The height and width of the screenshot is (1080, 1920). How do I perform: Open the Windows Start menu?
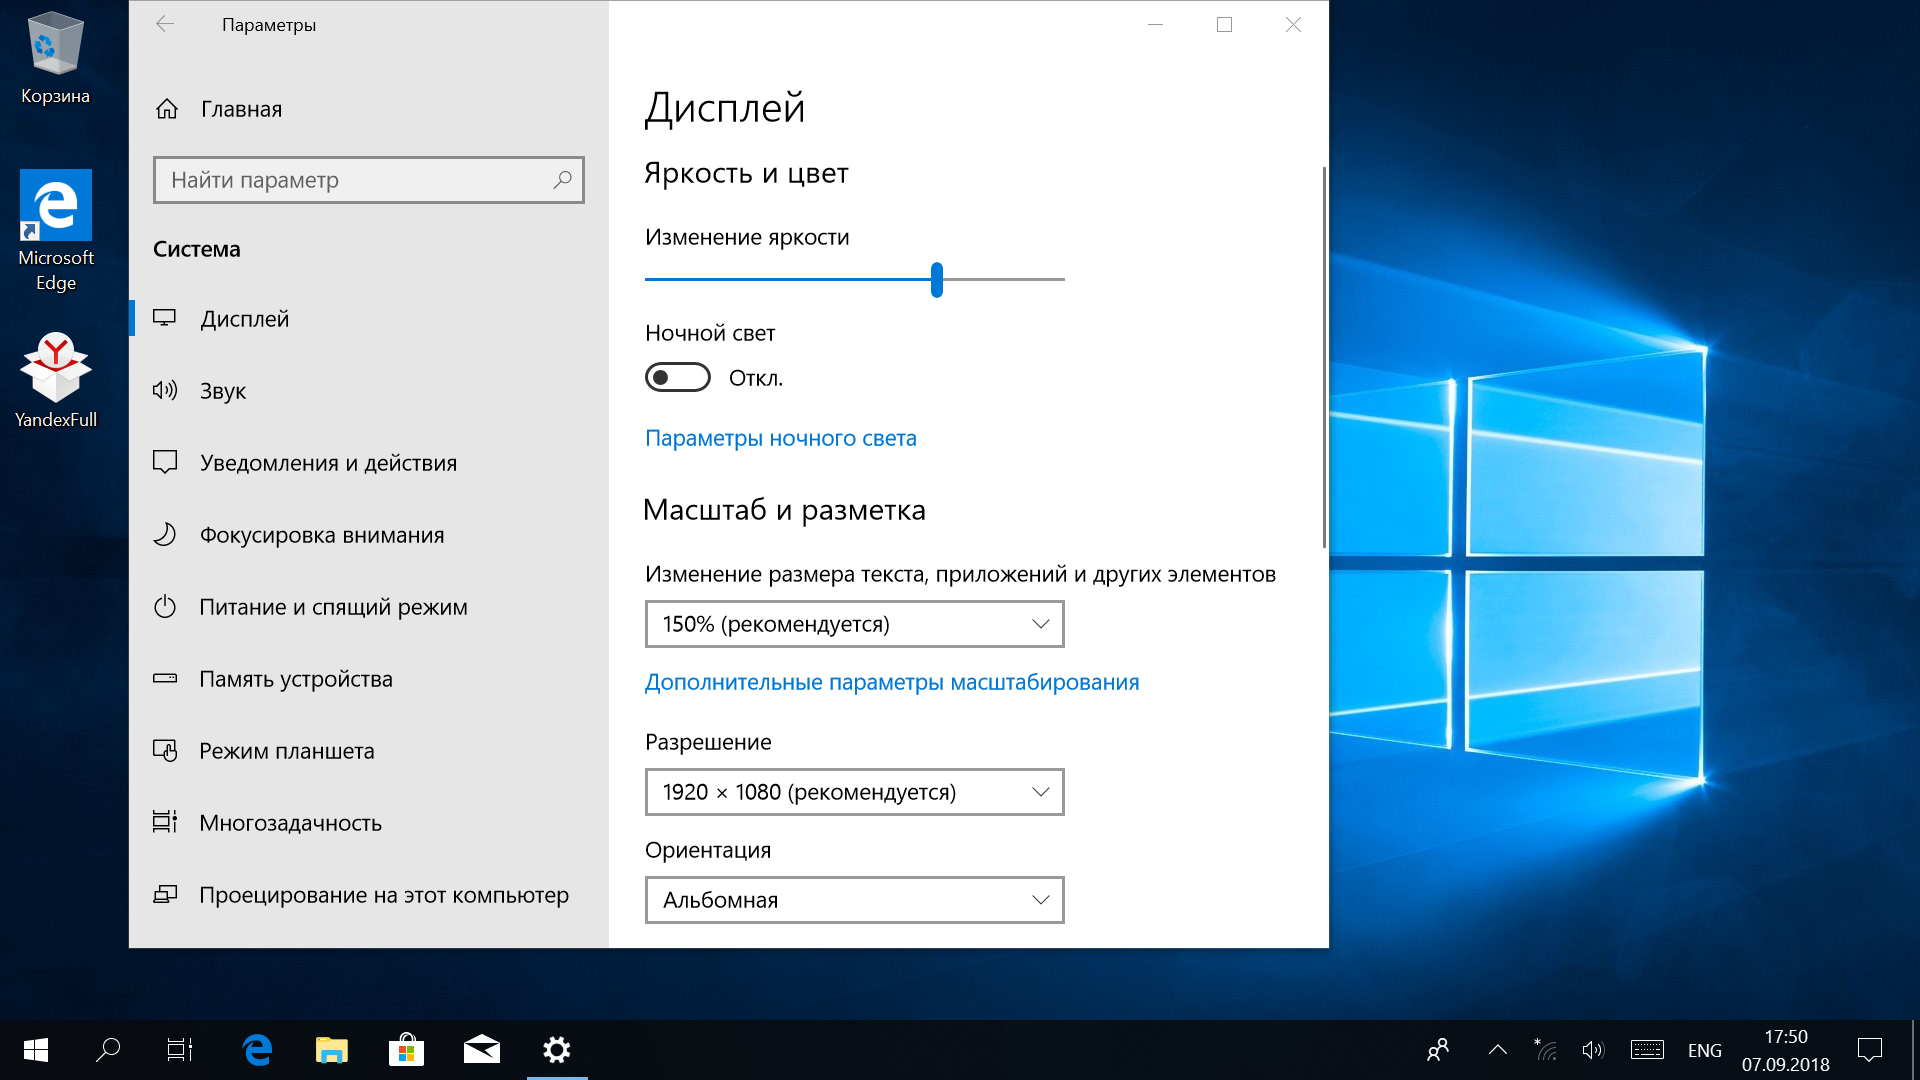pos(36,1050)
